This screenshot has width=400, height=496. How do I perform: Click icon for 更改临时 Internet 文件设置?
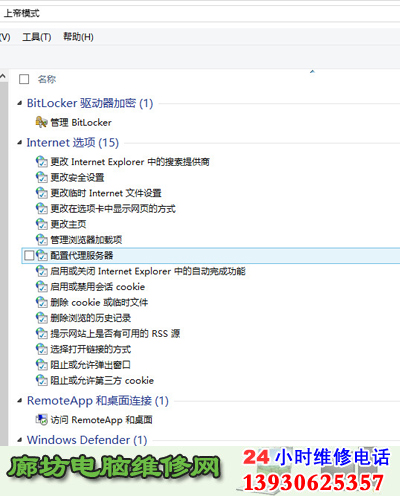[42, 193]
